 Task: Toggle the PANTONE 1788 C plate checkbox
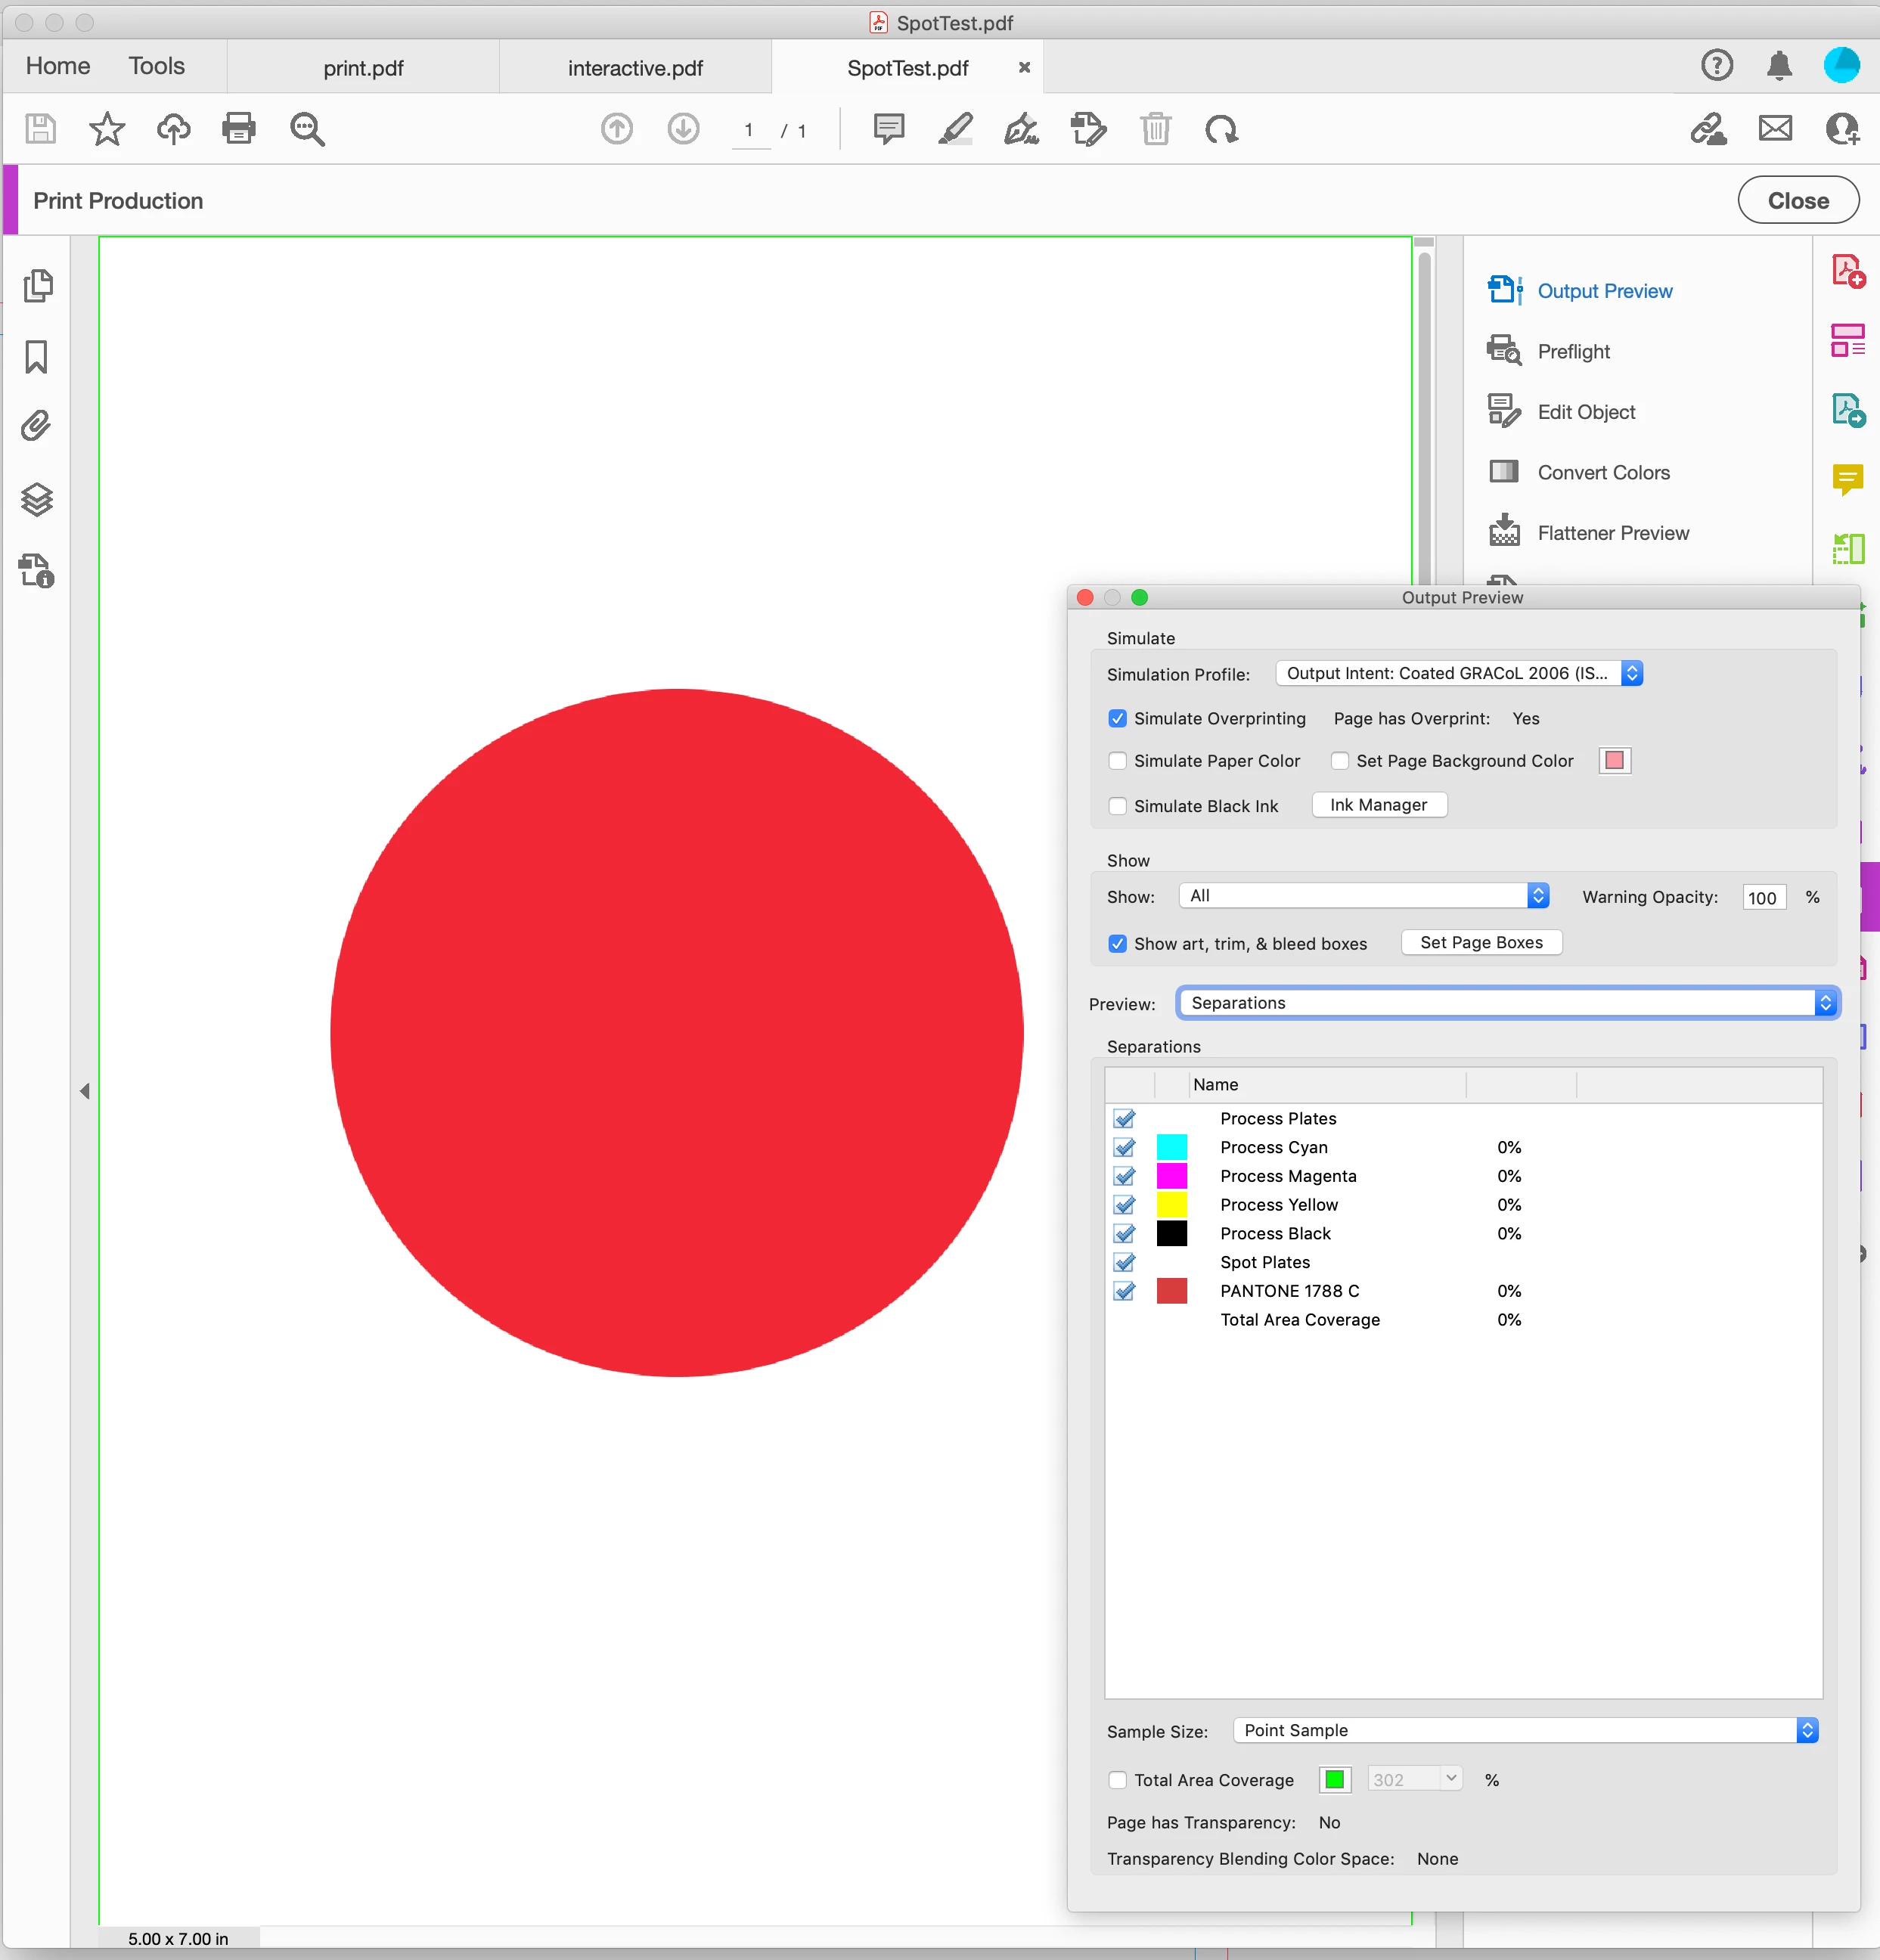[1124, 1291]
